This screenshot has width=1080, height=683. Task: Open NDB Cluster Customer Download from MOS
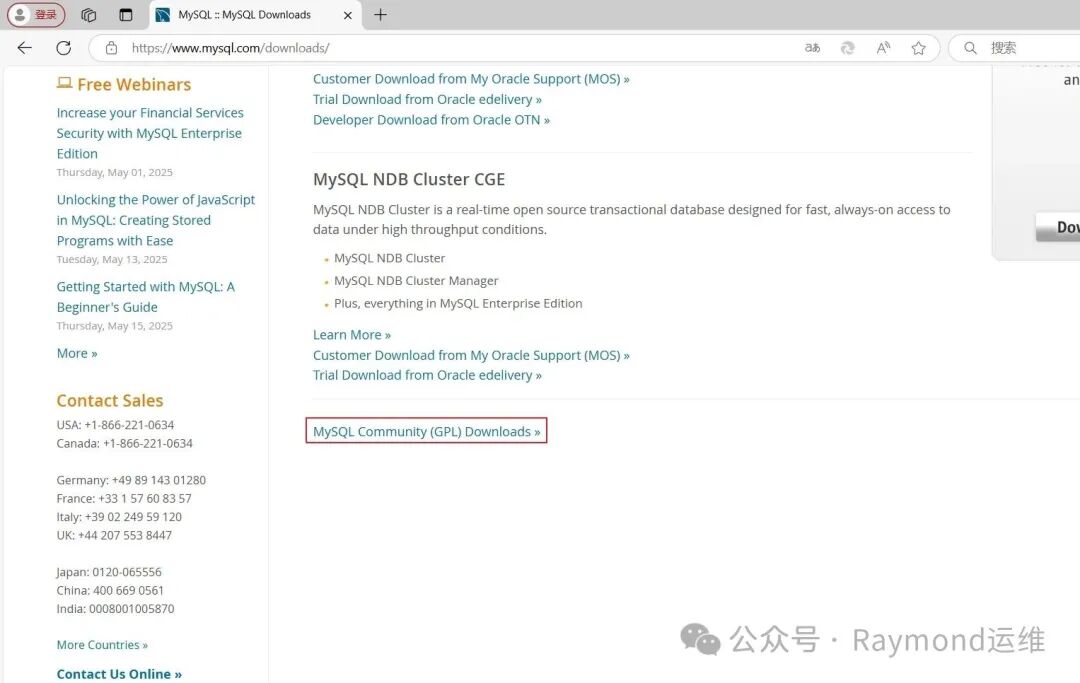(471, 355)
